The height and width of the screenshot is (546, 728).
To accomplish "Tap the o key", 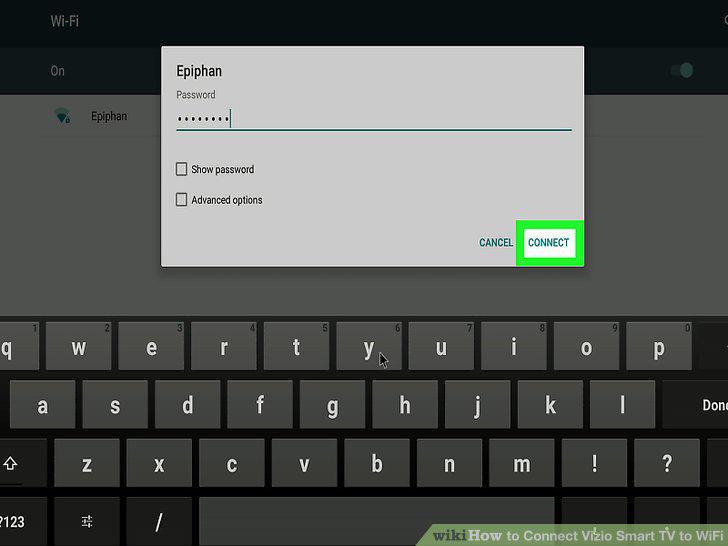I will (586, 346).
